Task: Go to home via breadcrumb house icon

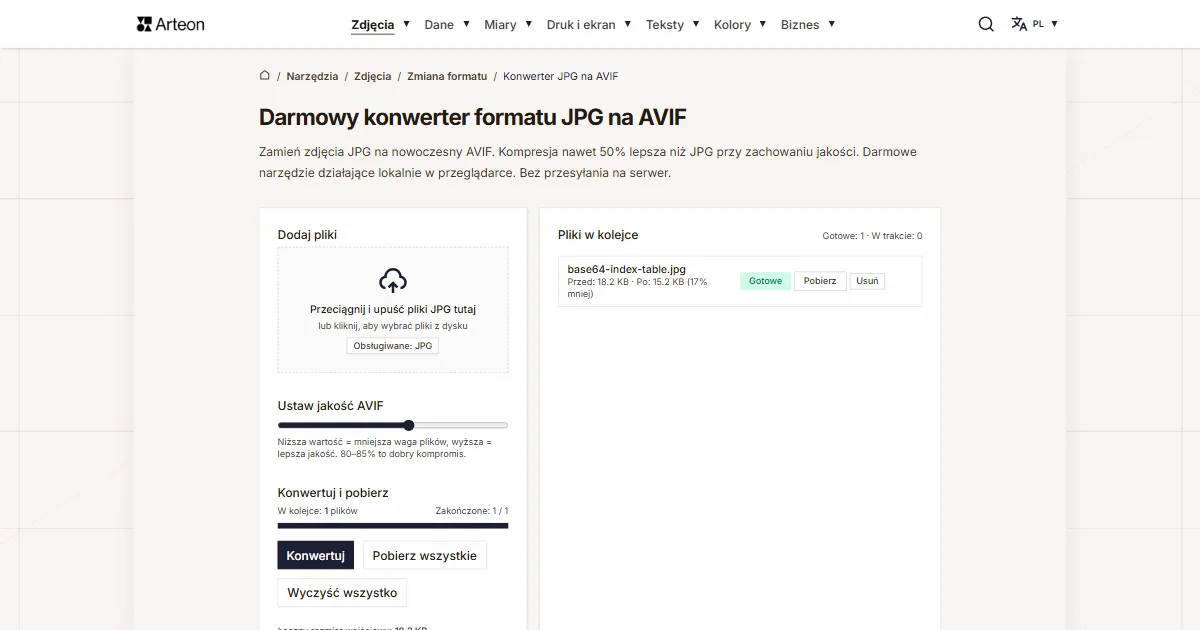Action: (x=265, y=75)
